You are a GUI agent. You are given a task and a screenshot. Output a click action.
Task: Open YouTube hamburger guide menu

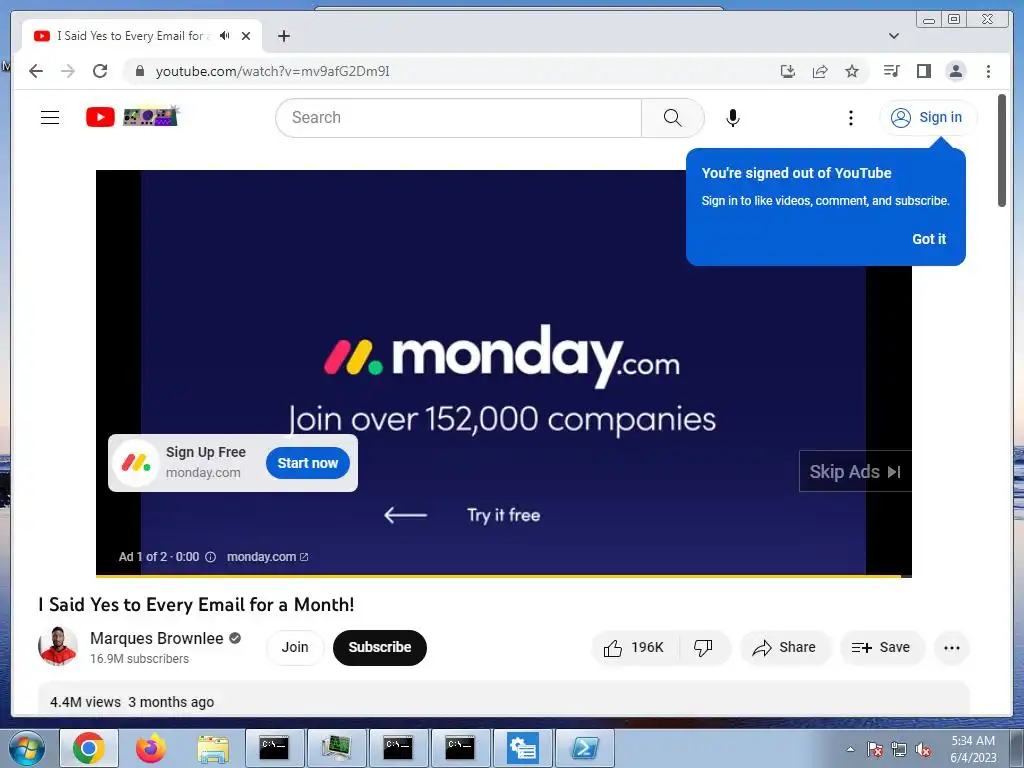click(x=50, y=118)
